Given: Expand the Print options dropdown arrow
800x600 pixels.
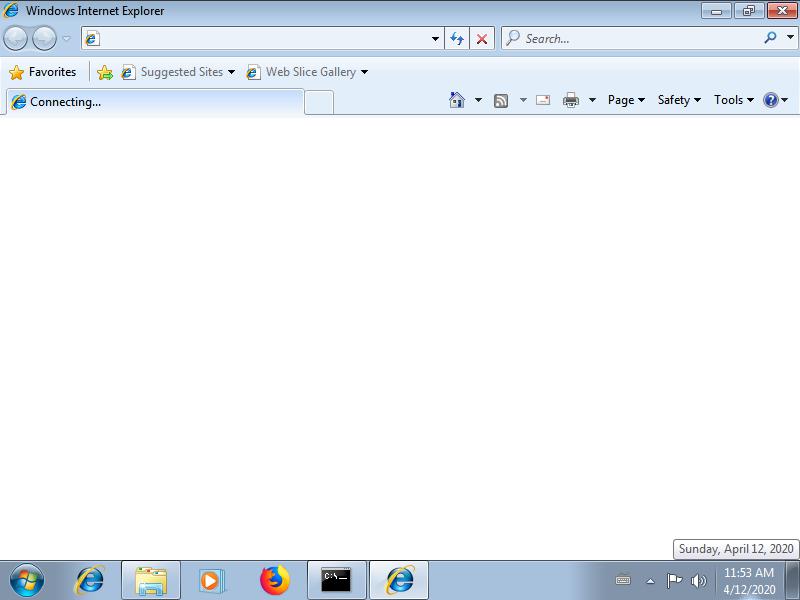Looking at the screenshot, I should click(x=592, y=100).
